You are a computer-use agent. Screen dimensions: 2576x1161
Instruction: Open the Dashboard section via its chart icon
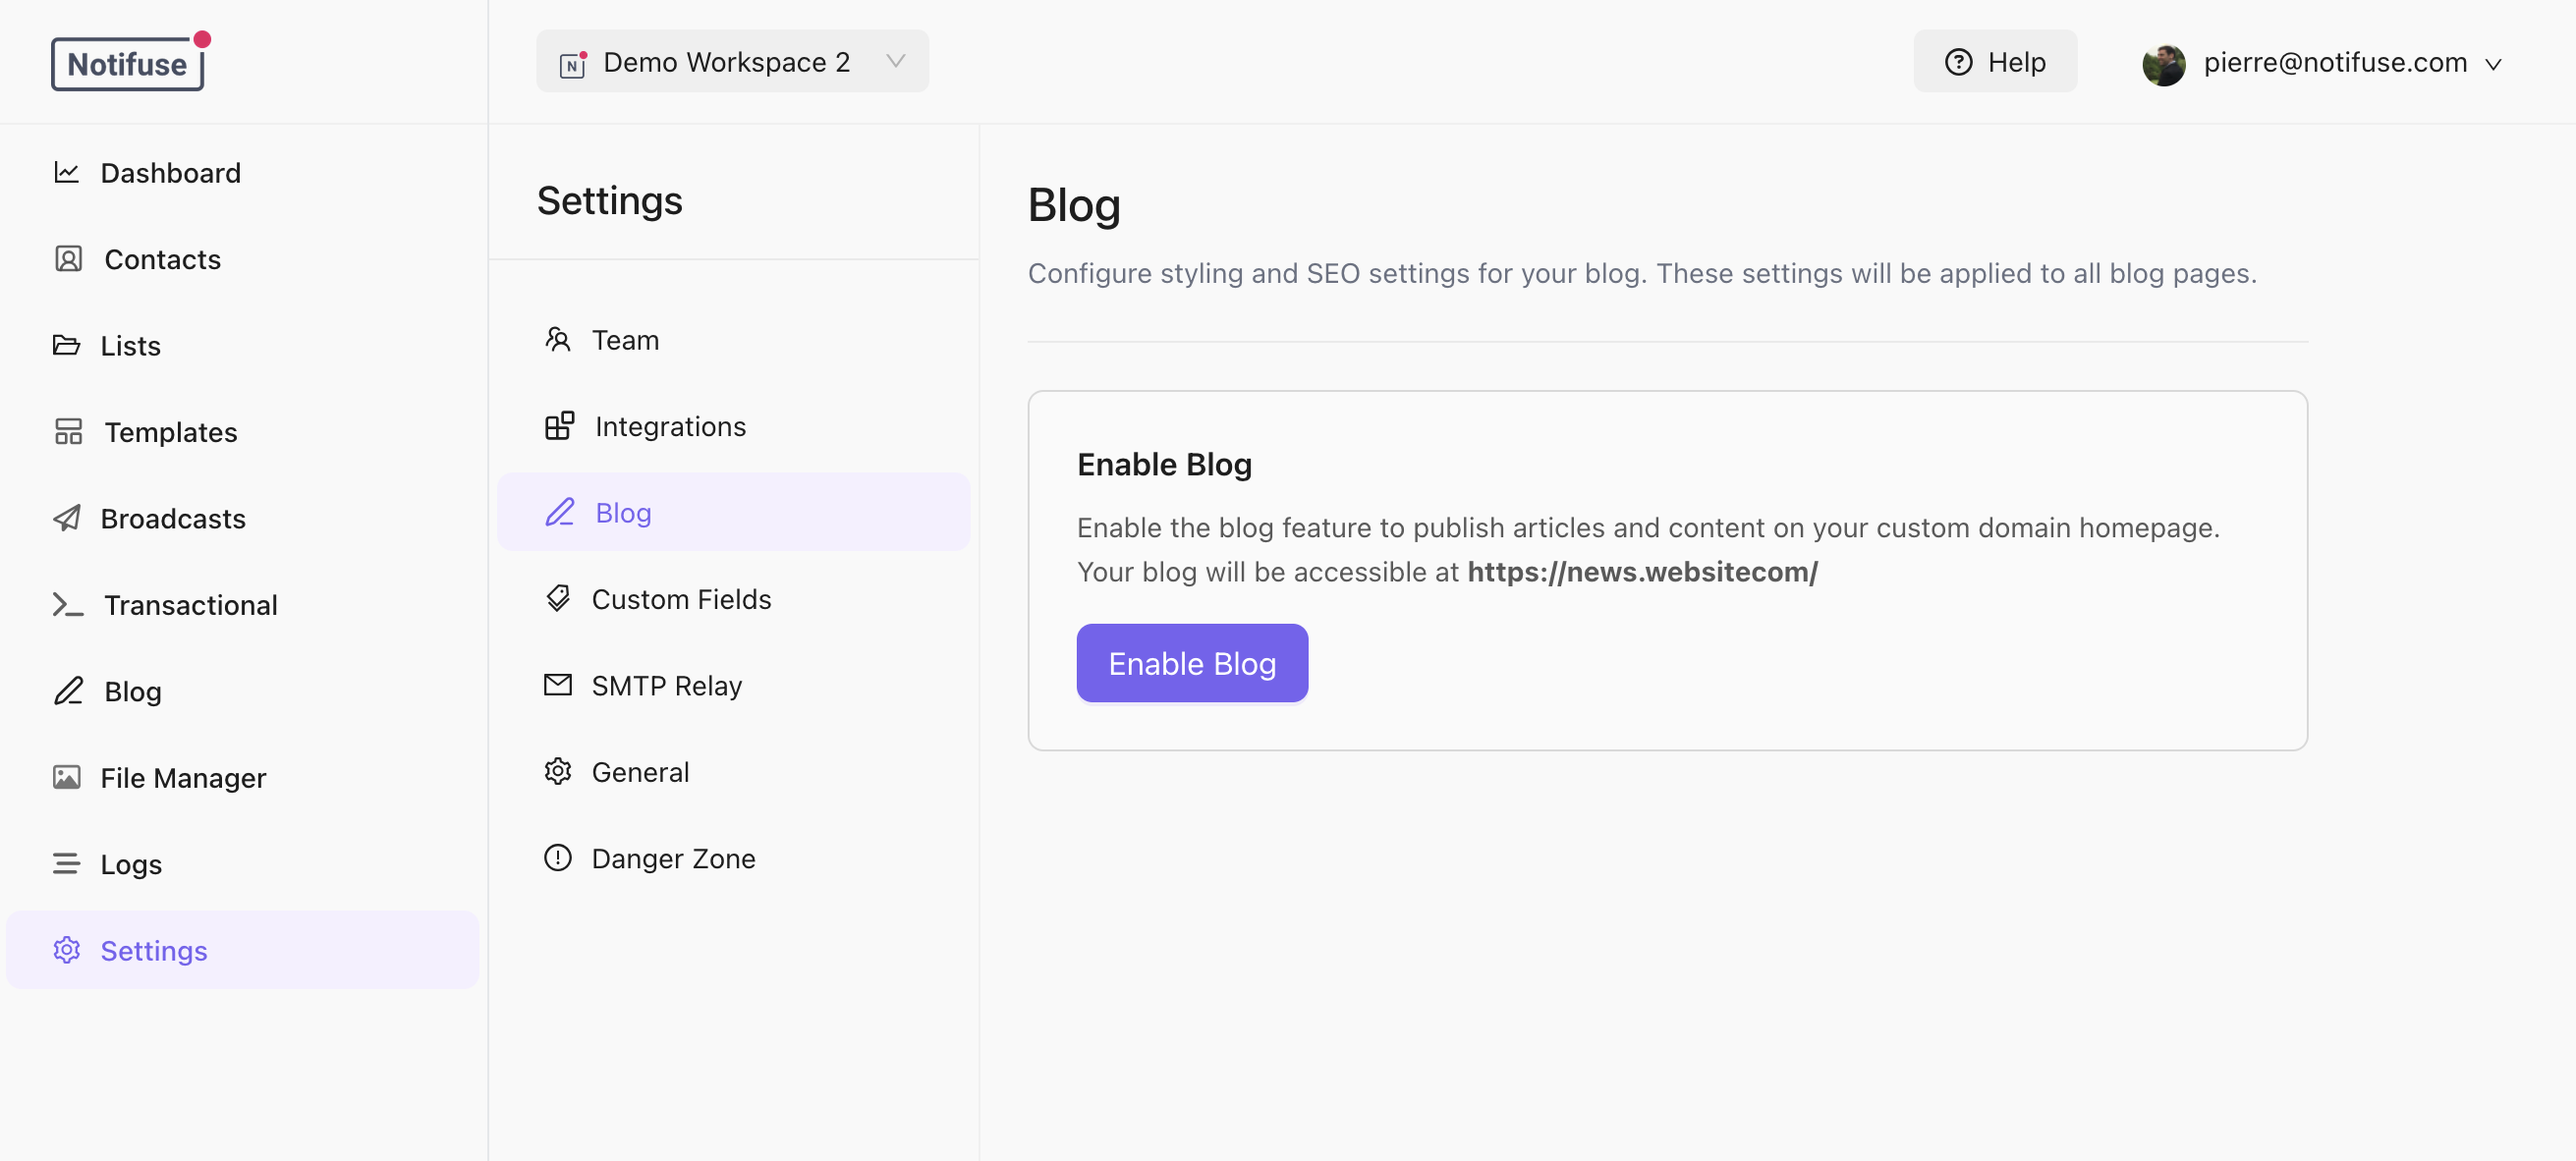(x=66, y=172)
